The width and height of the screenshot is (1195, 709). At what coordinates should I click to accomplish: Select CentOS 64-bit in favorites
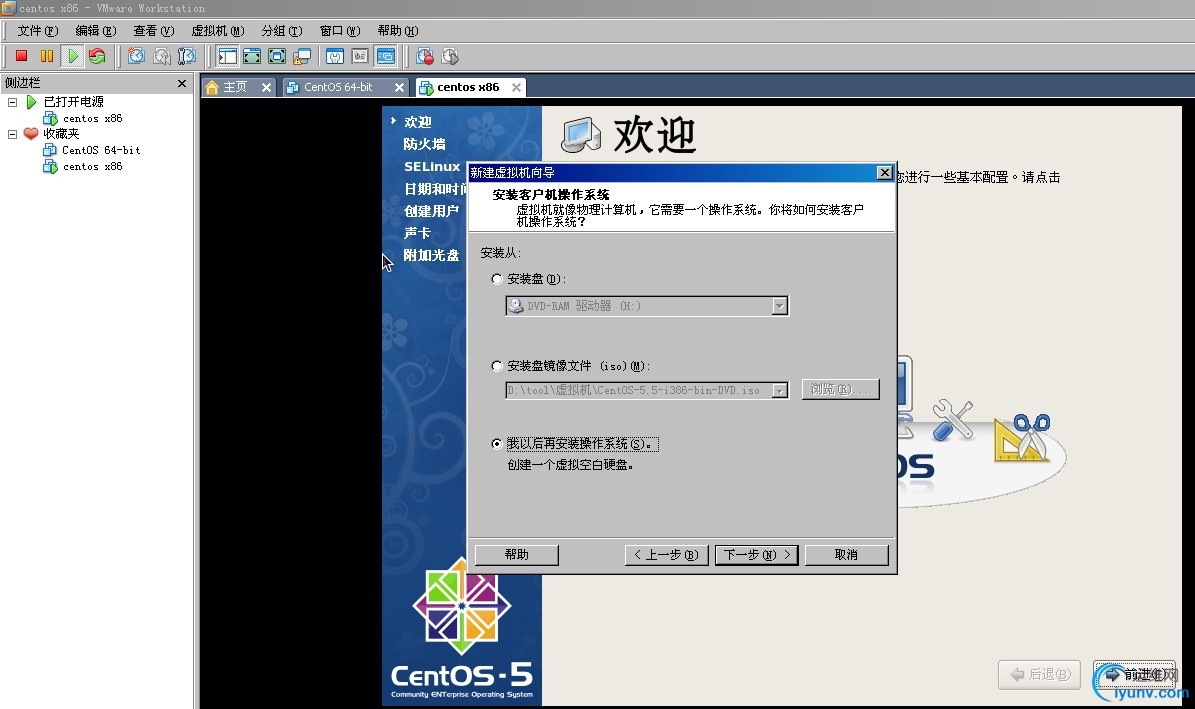pyautogui.click(x=101, y=150)
